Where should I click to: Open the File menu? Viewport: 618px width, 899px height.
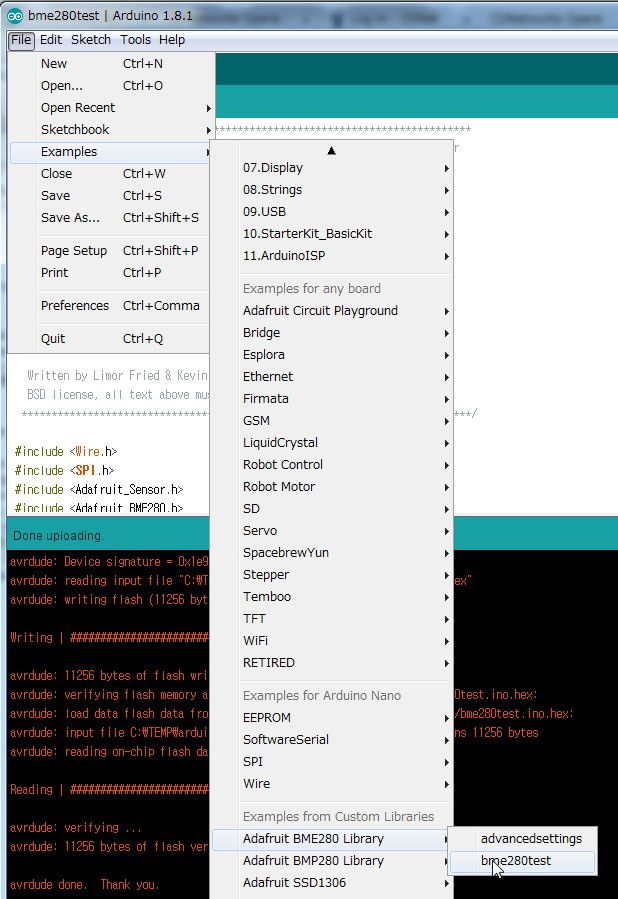click(21, 40)
